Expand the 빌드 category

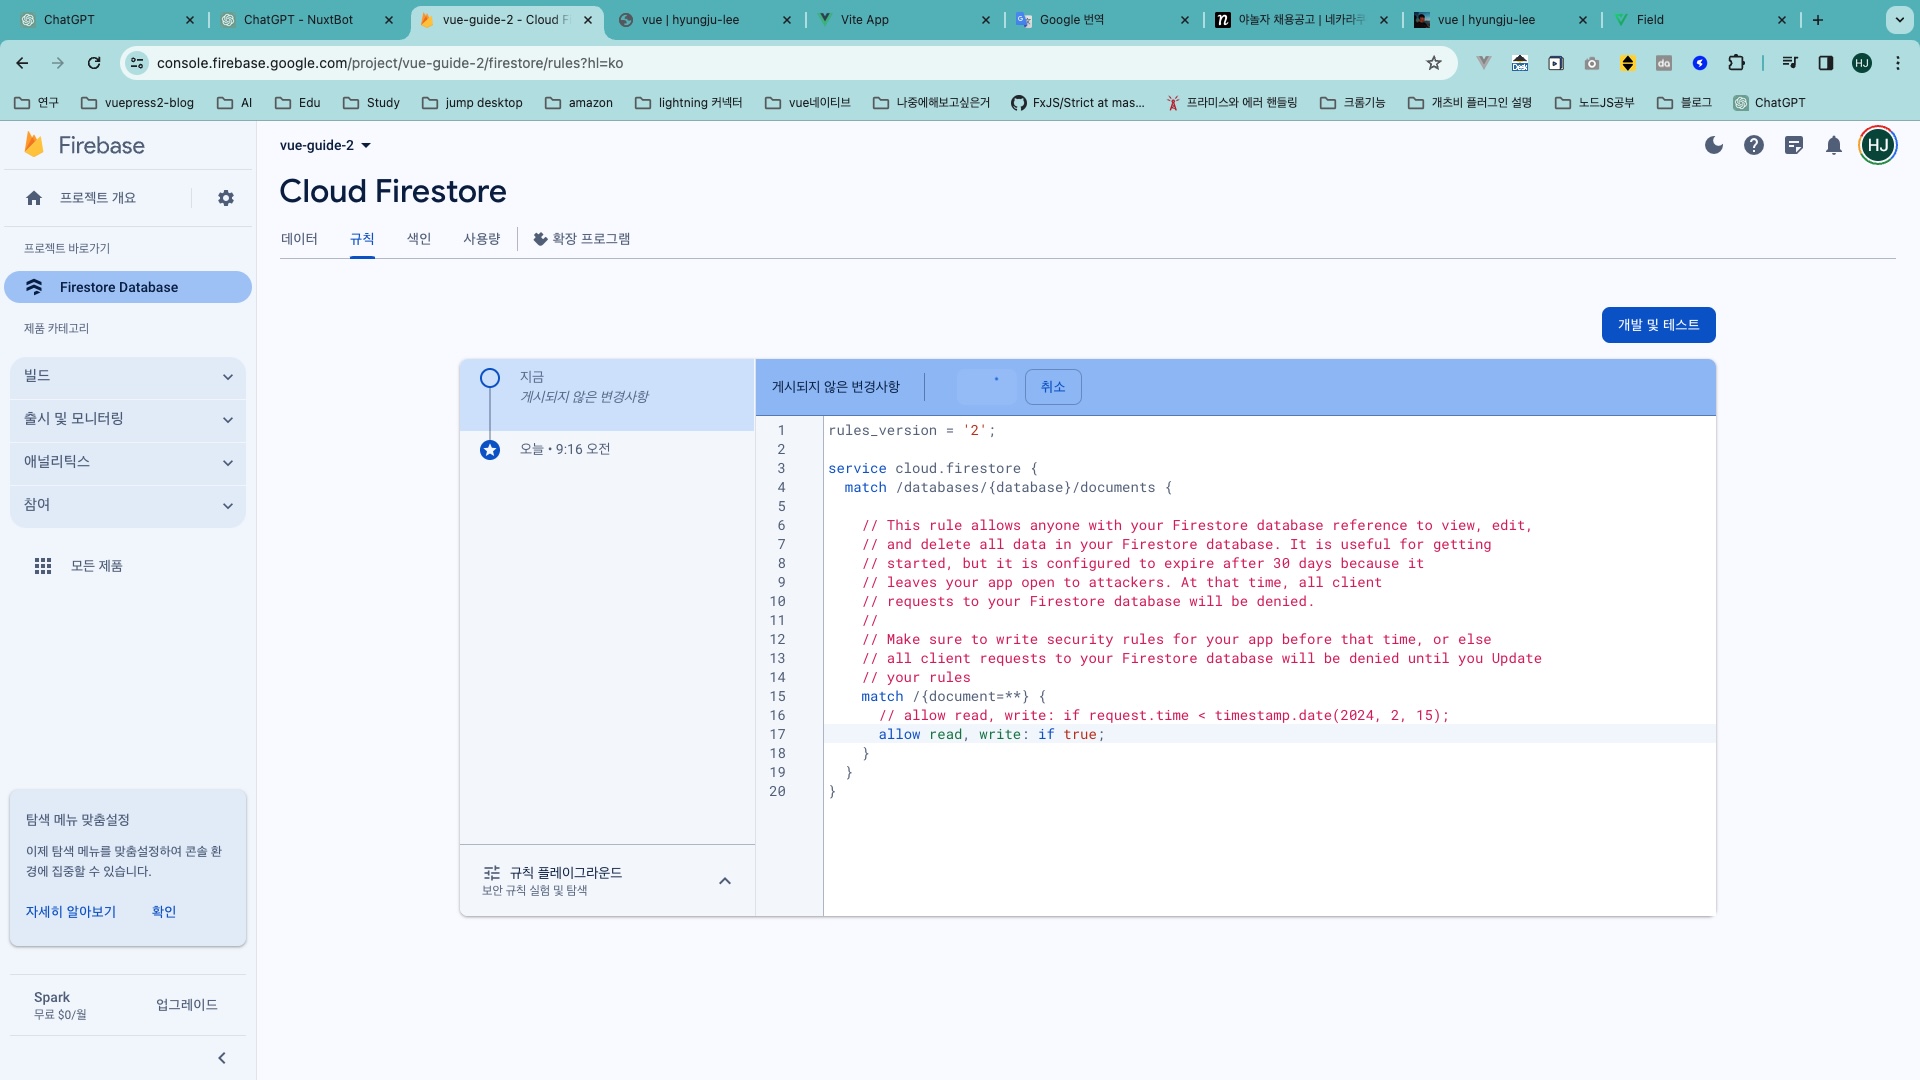[128, 376]
